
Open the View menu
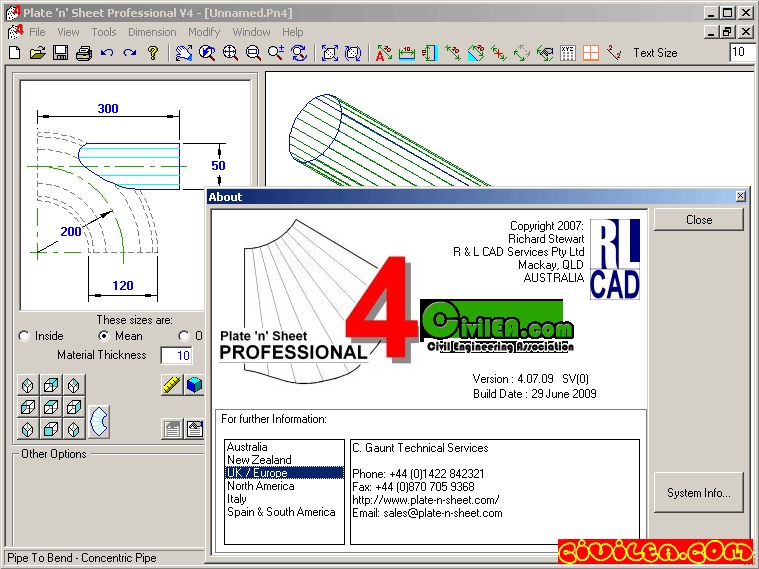coord(68,32)
